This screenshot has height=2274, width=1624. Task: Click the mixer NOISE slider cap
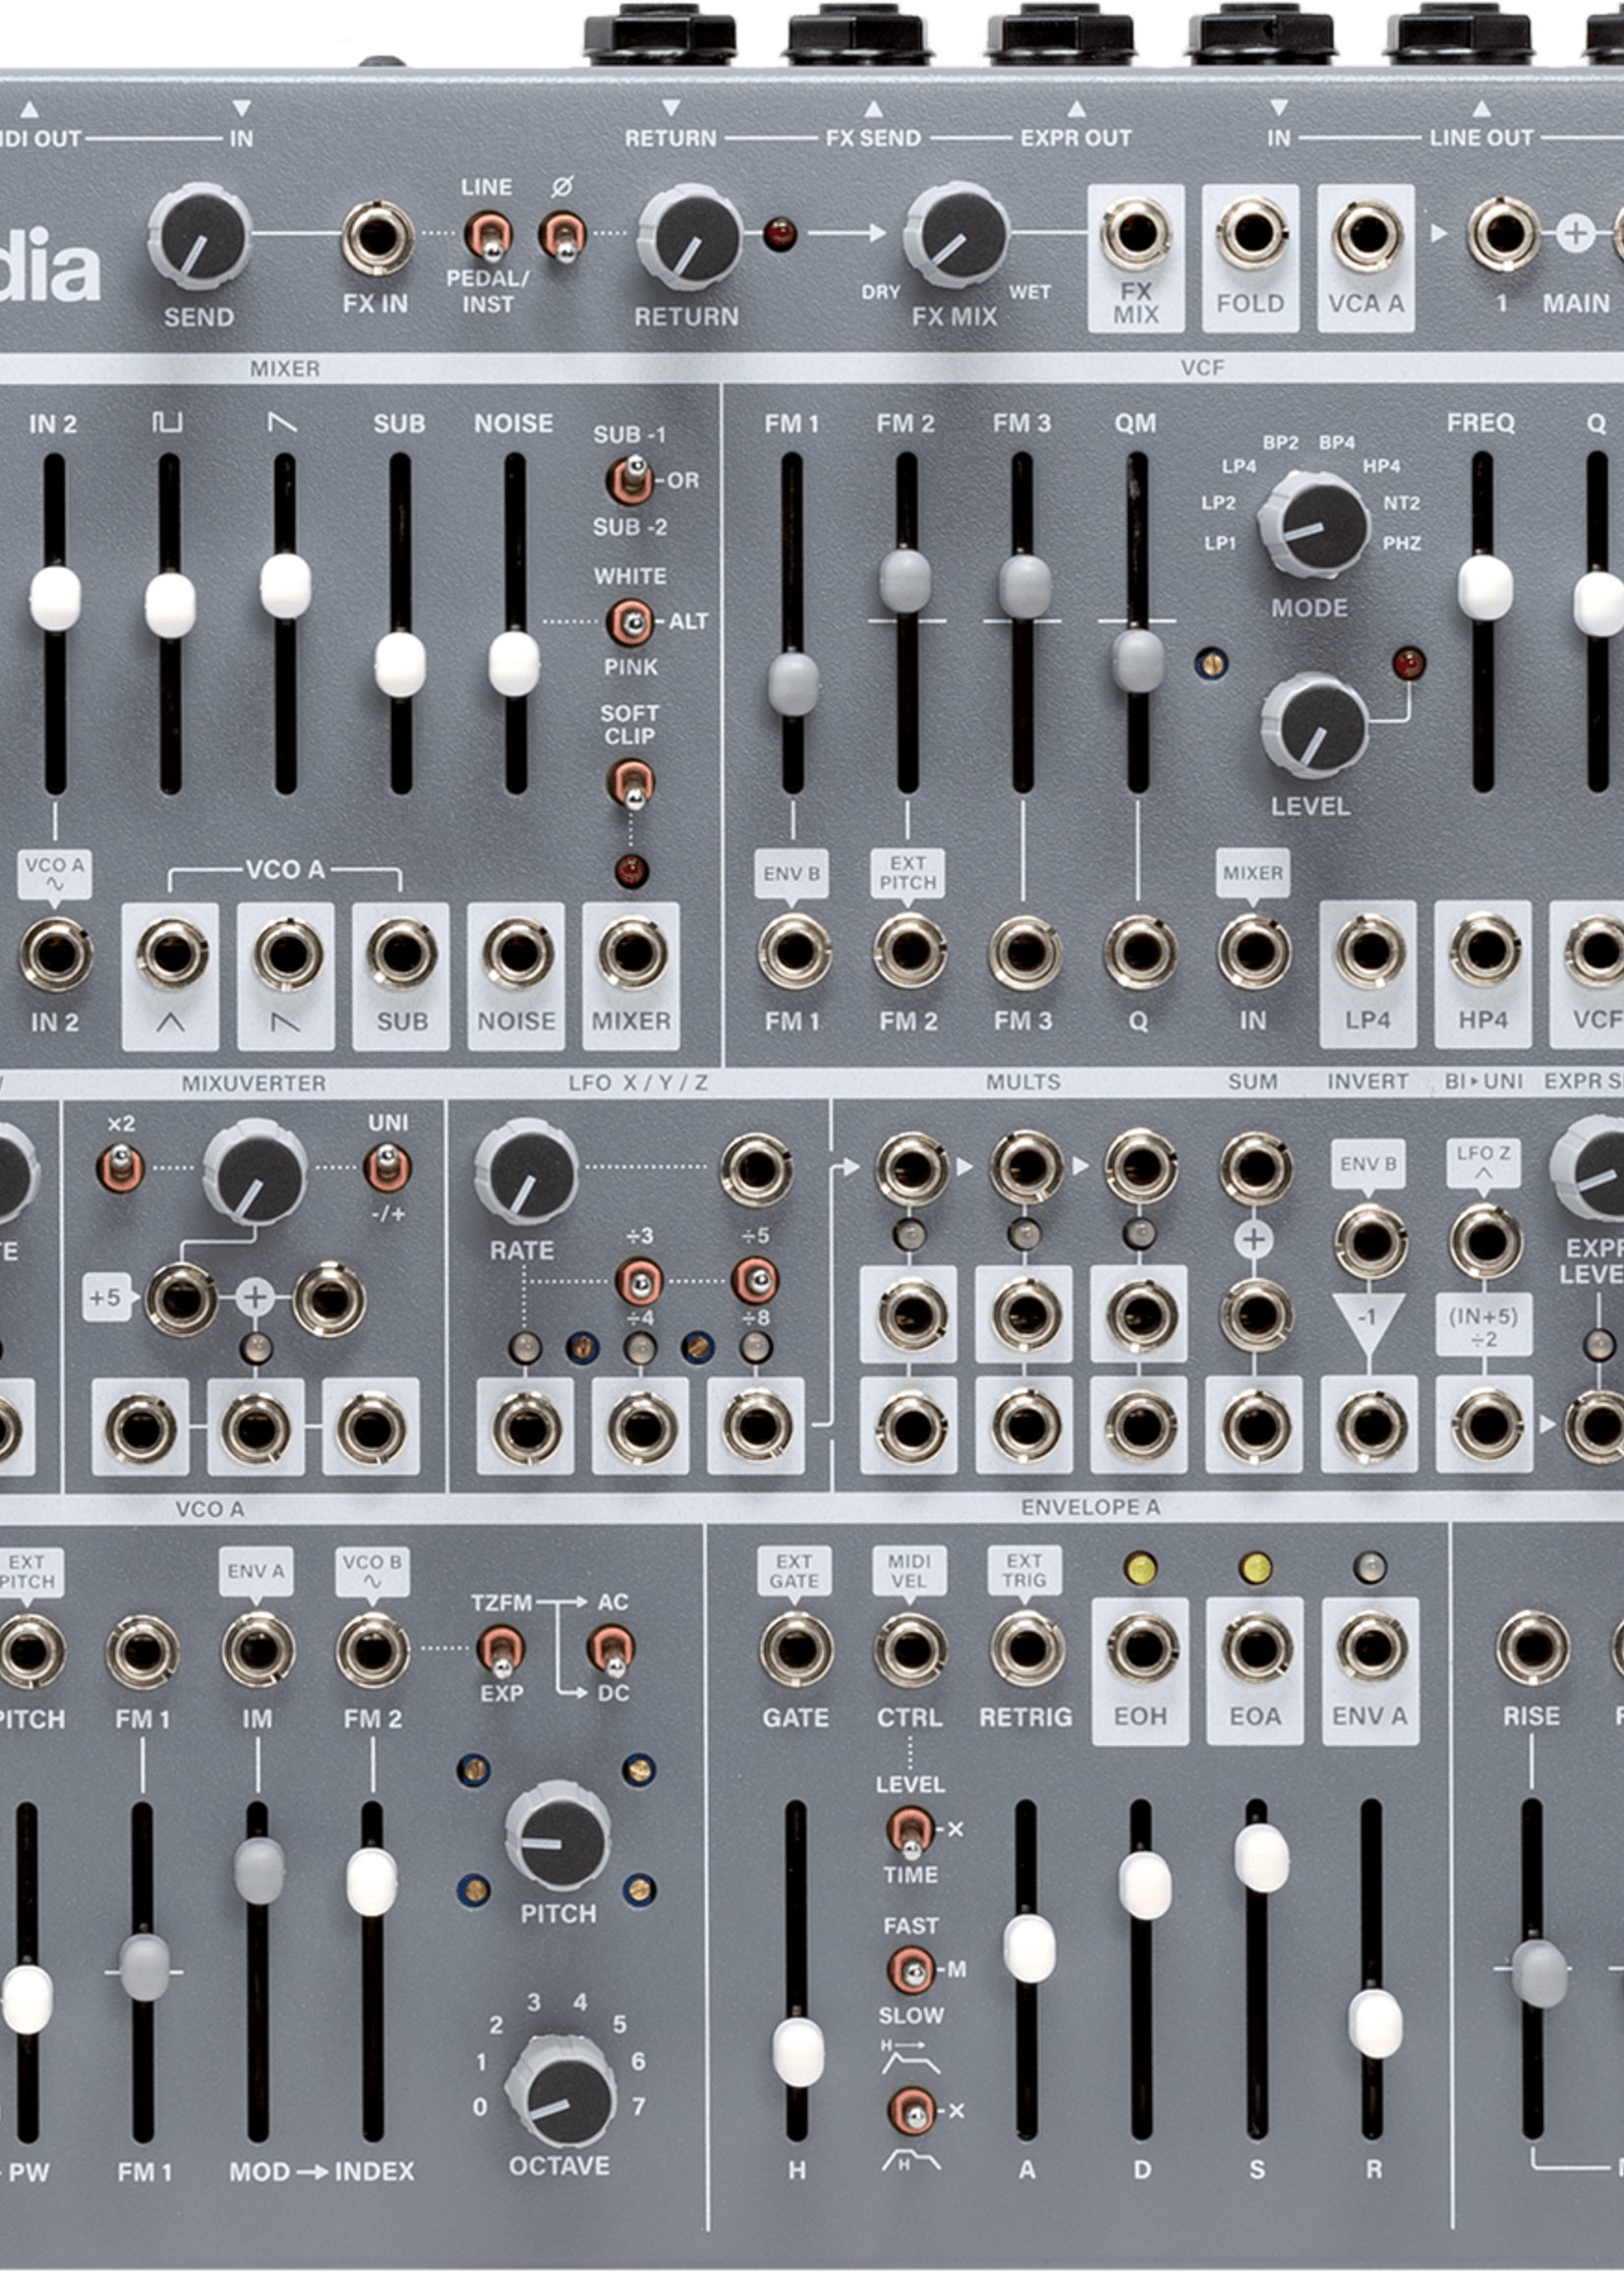(514, 663)
